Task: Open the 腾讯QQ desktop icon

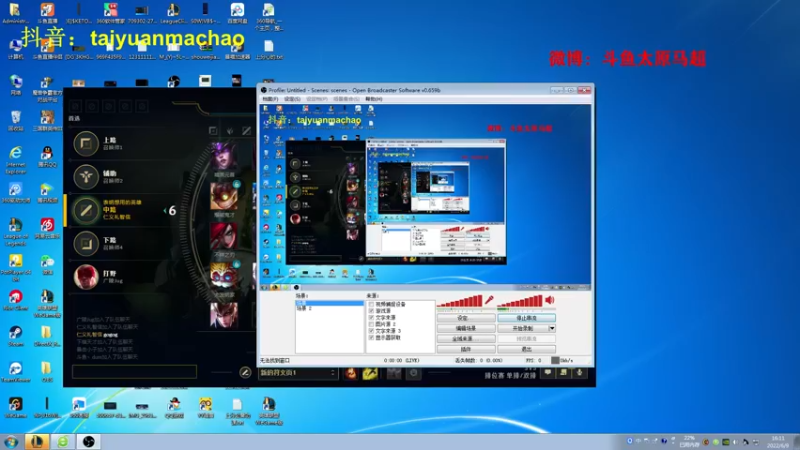Action: pyautogui.click(x=47, y=157)
